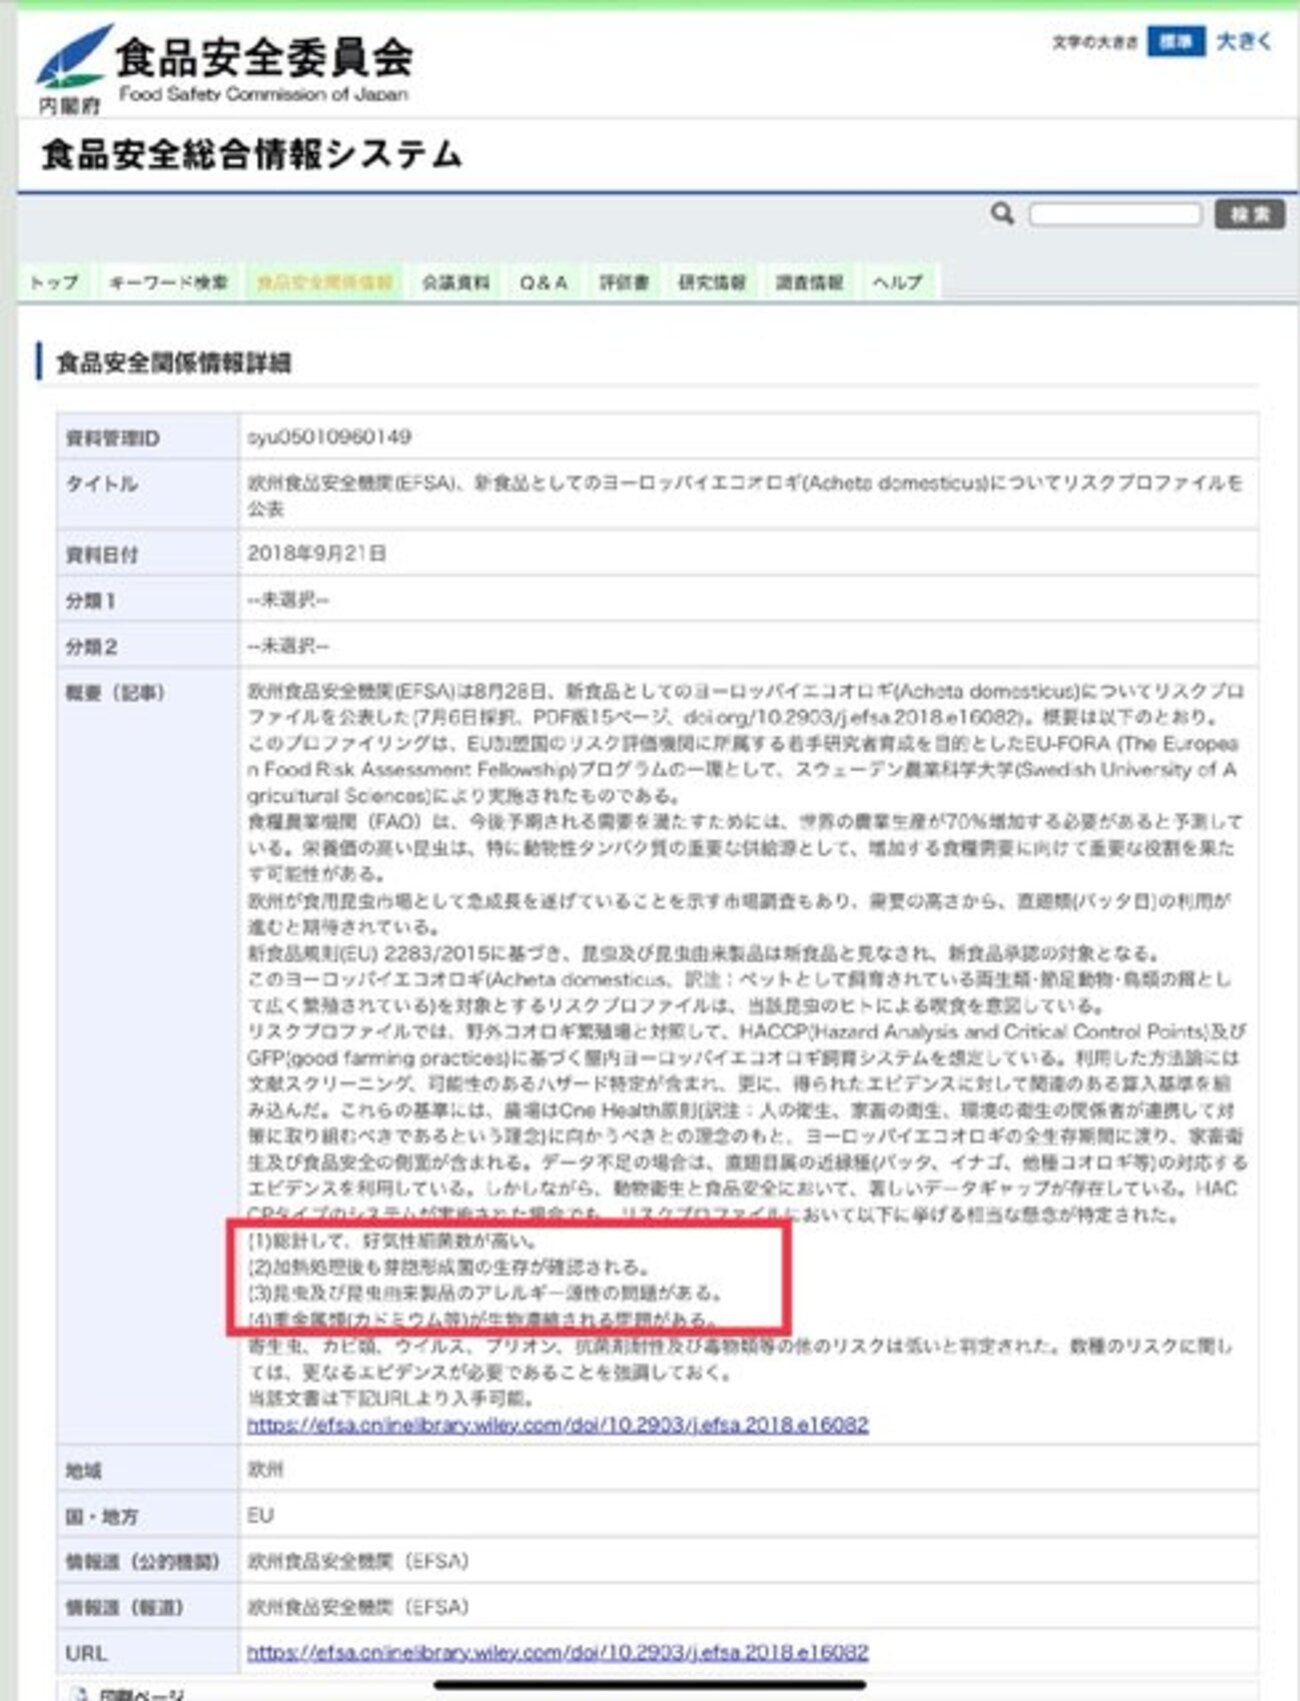This screenshot has height=1701, width=1300.
Task: Click the 分類1 label cell
Action: coord(148,600)
